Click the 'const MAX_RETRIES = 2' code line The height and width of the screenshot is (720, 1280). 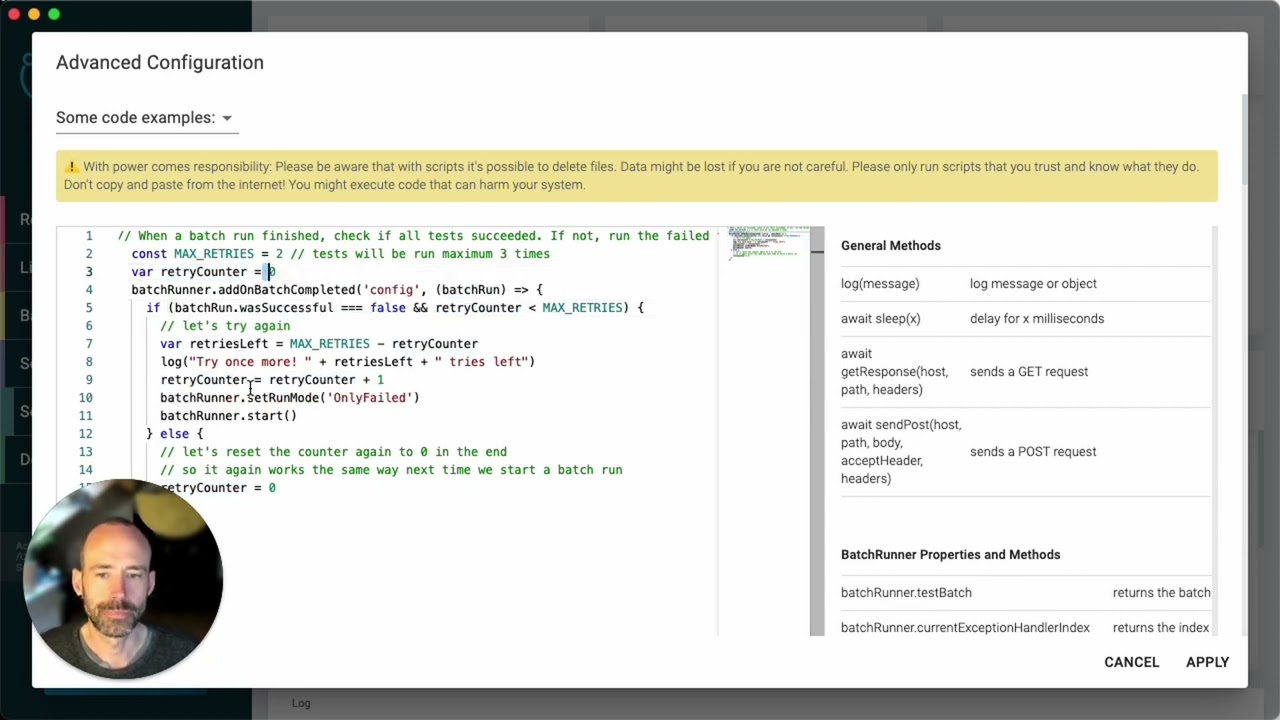pos(341,254)
